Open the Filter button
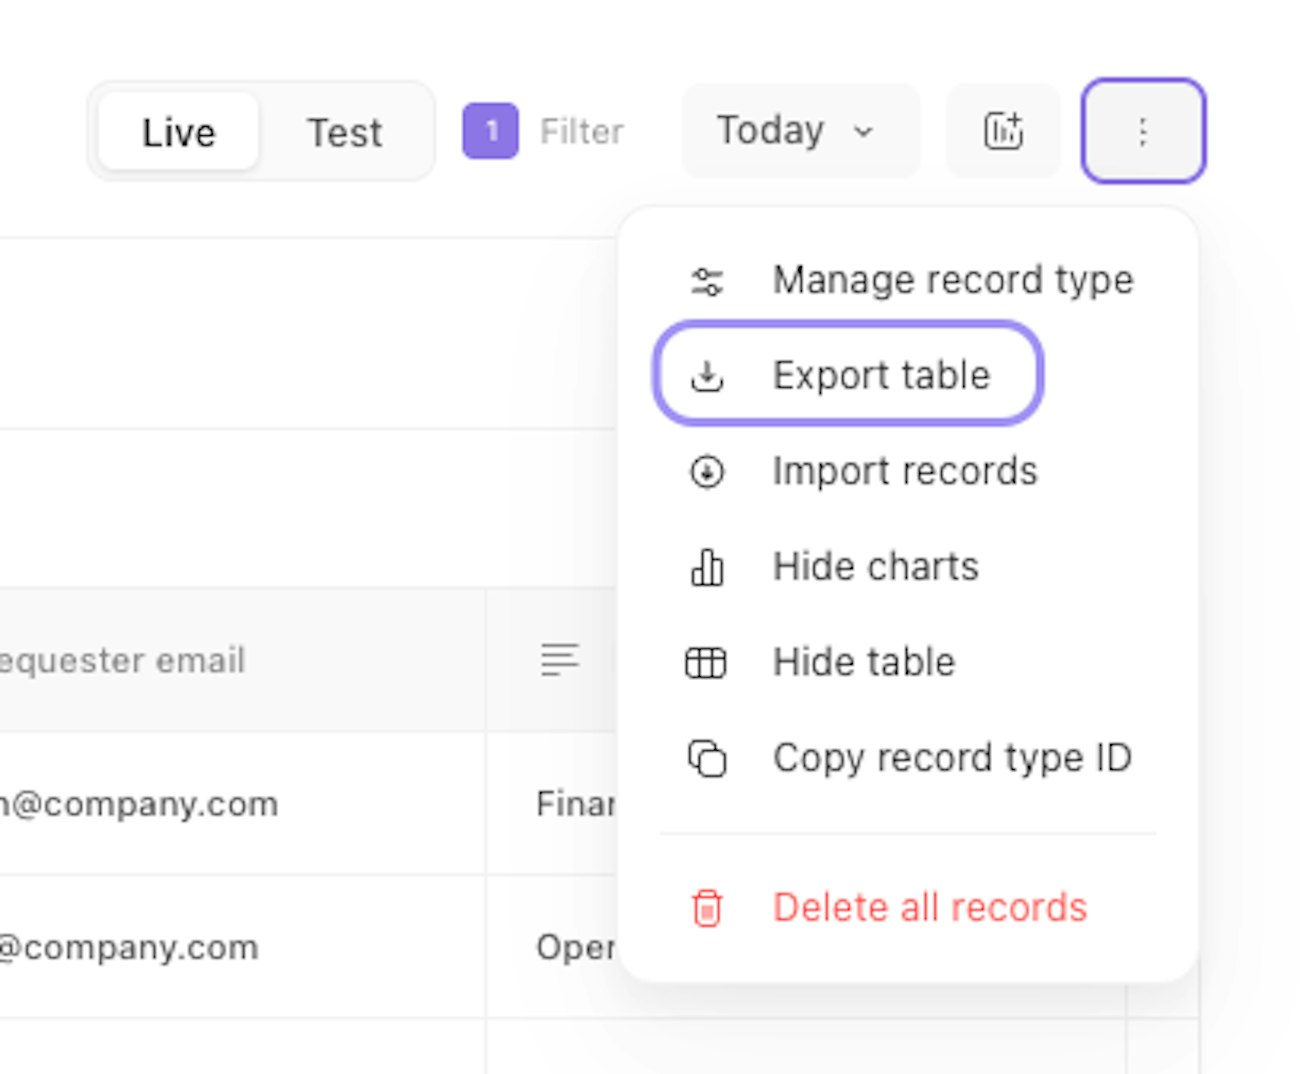The width and height of the screenshot is (1300, 1074). [x=581, y=131]
